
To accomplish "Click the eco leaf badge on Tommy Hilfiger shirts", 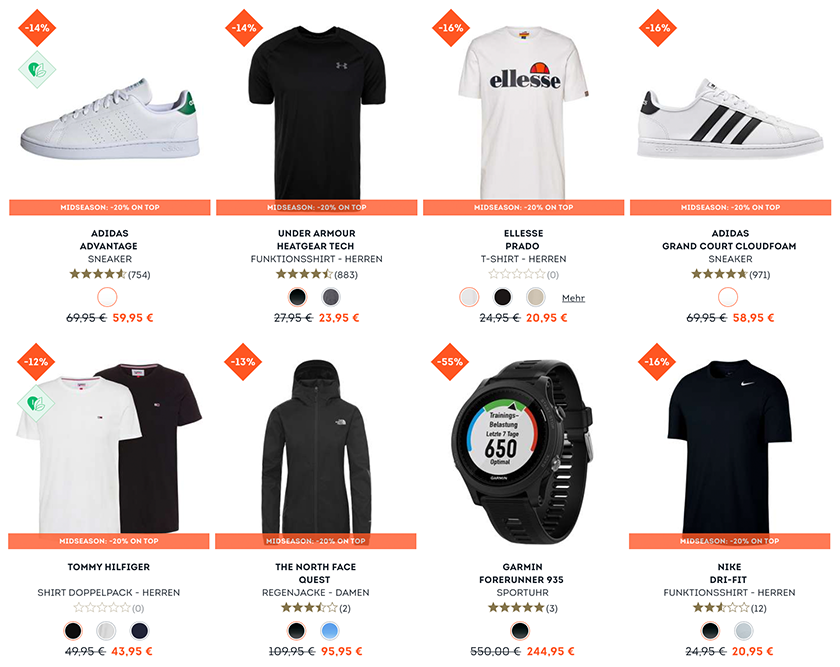I will coord(36,403).
